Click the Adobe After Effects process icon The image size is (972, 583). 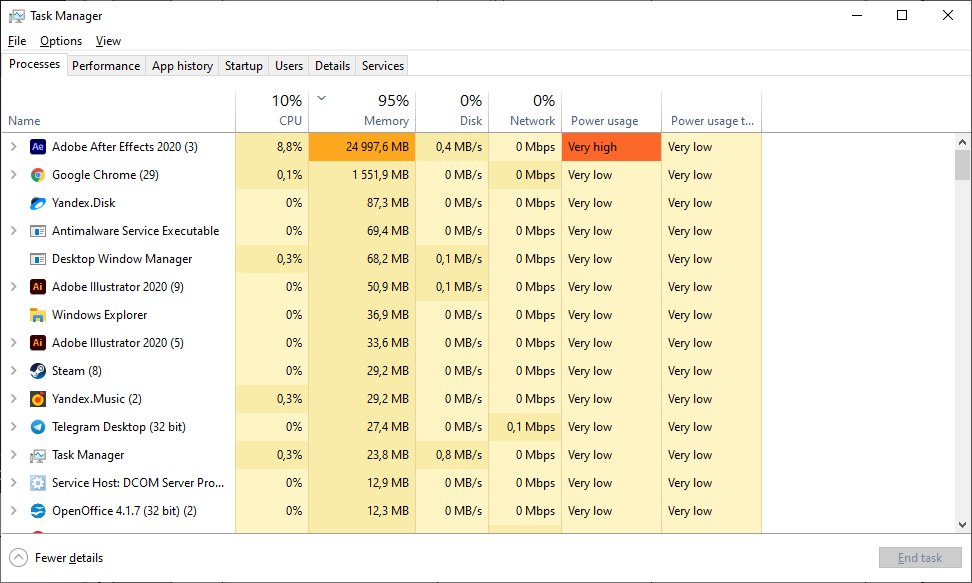[x=38, y=147]
